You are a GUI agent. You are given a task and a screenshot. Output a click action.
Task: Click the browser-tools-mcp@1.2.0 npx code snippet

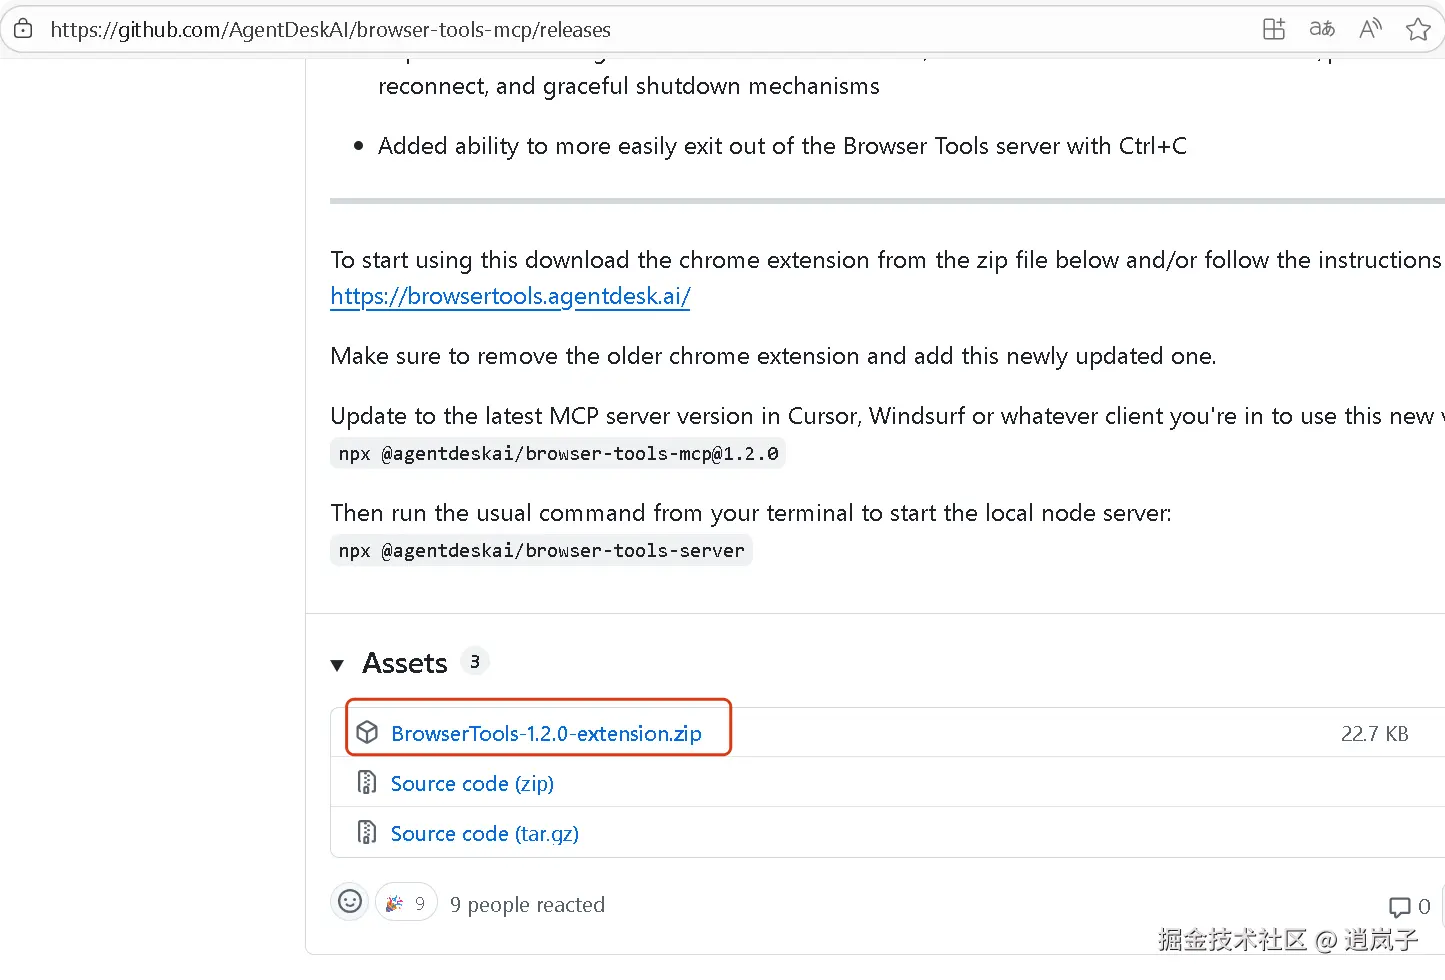(x=558, y=454)
